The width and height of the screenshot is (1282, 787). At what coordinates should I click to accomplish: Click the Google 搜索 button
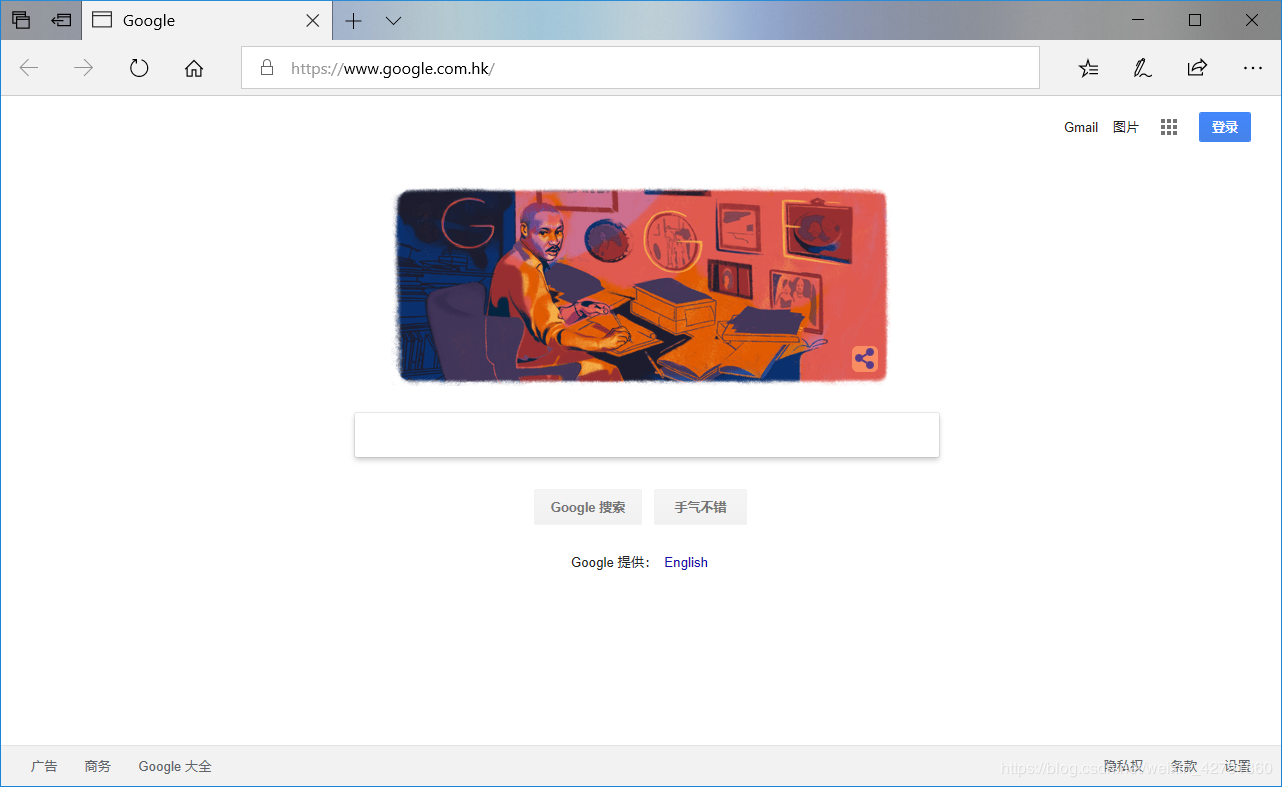coord(588,507)
